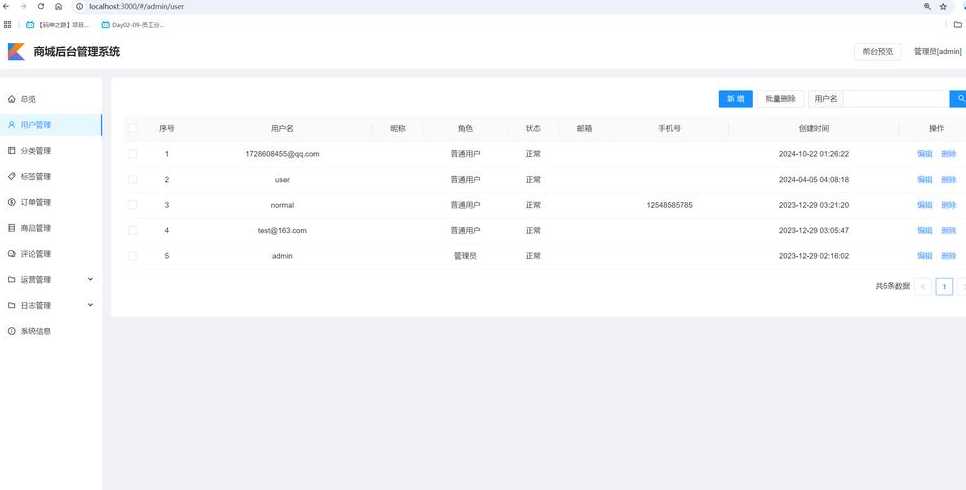Click the house icon beside 总览
966x490 pixels.
click(x=11, y=99)
